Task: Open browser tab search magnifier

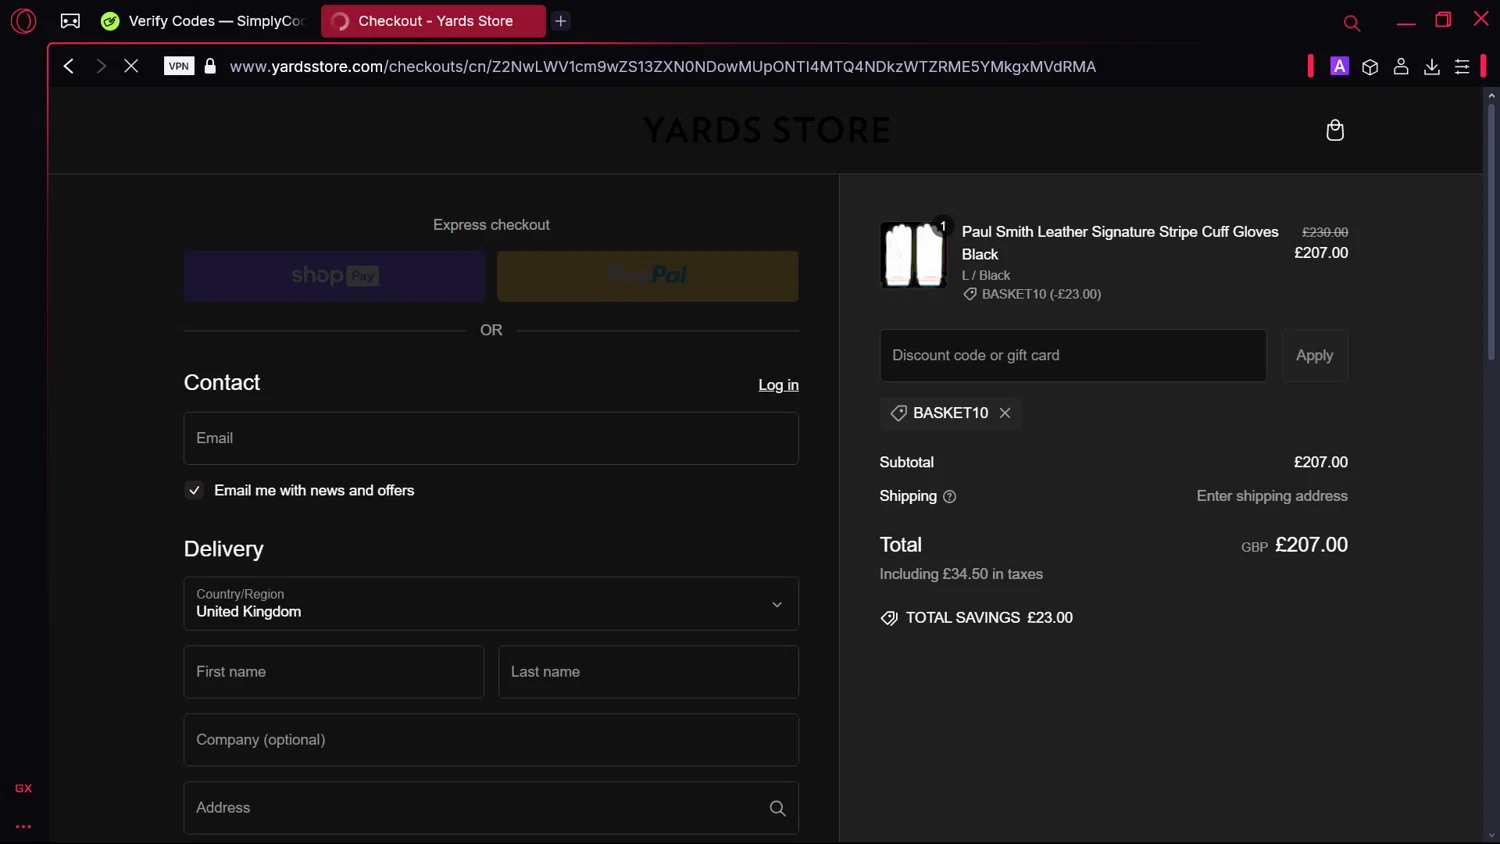Action: coord(1352,22)
